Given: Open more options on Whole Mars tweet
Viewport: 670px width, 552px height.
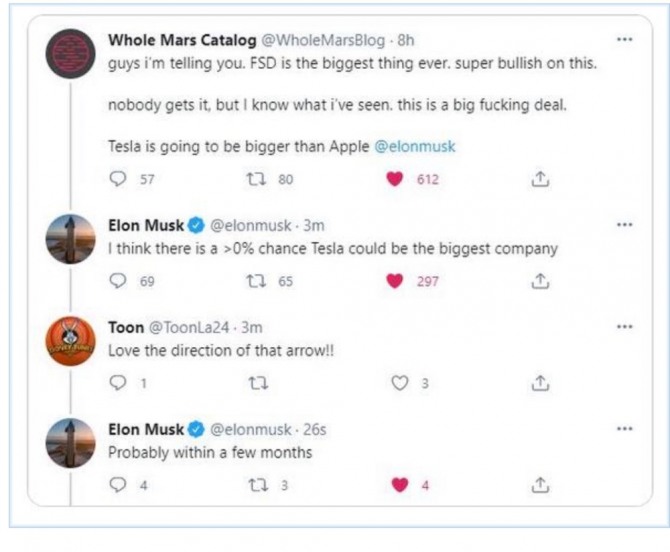Looking at the screenshot, I should 625,40.
